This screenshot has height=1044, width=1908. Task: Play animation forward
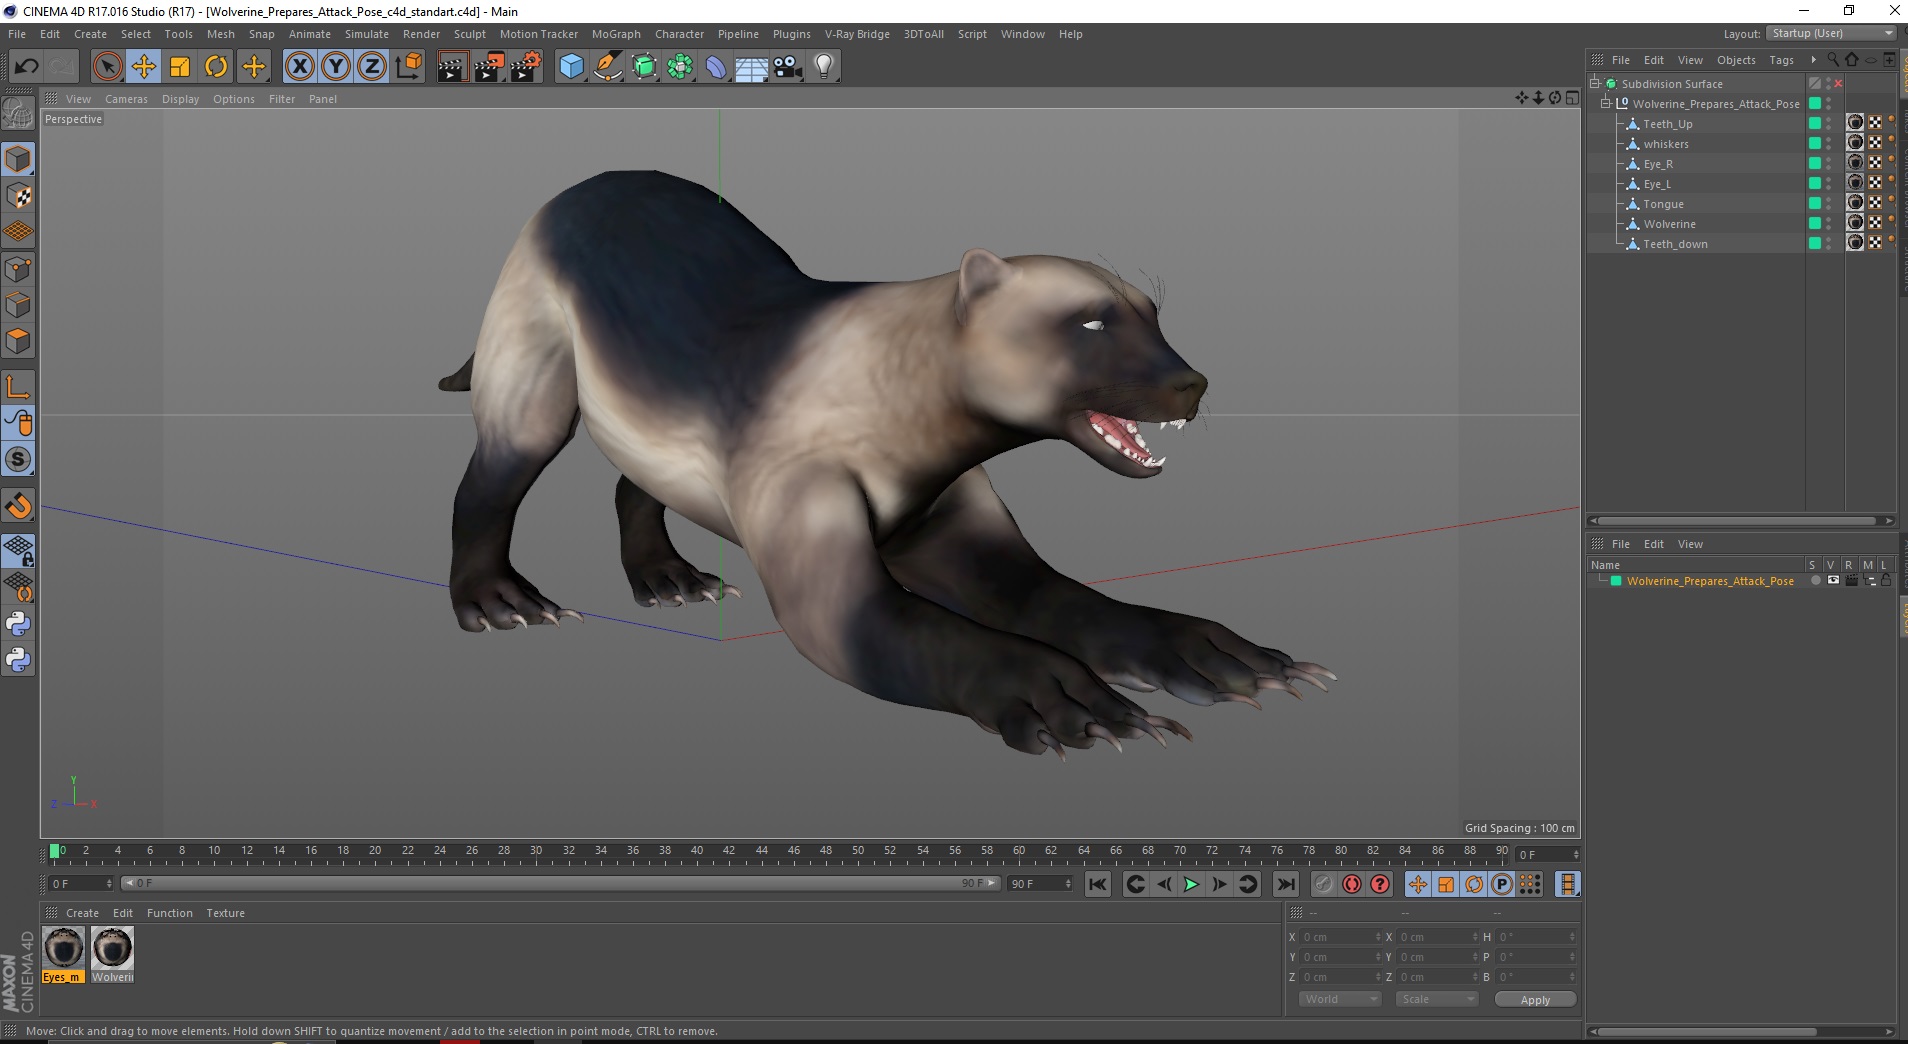[x=1191, y=884]
